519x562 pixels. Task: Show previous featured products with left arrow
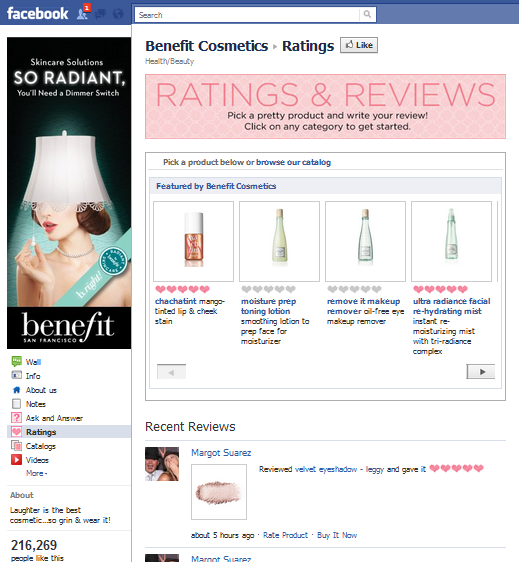171,371
